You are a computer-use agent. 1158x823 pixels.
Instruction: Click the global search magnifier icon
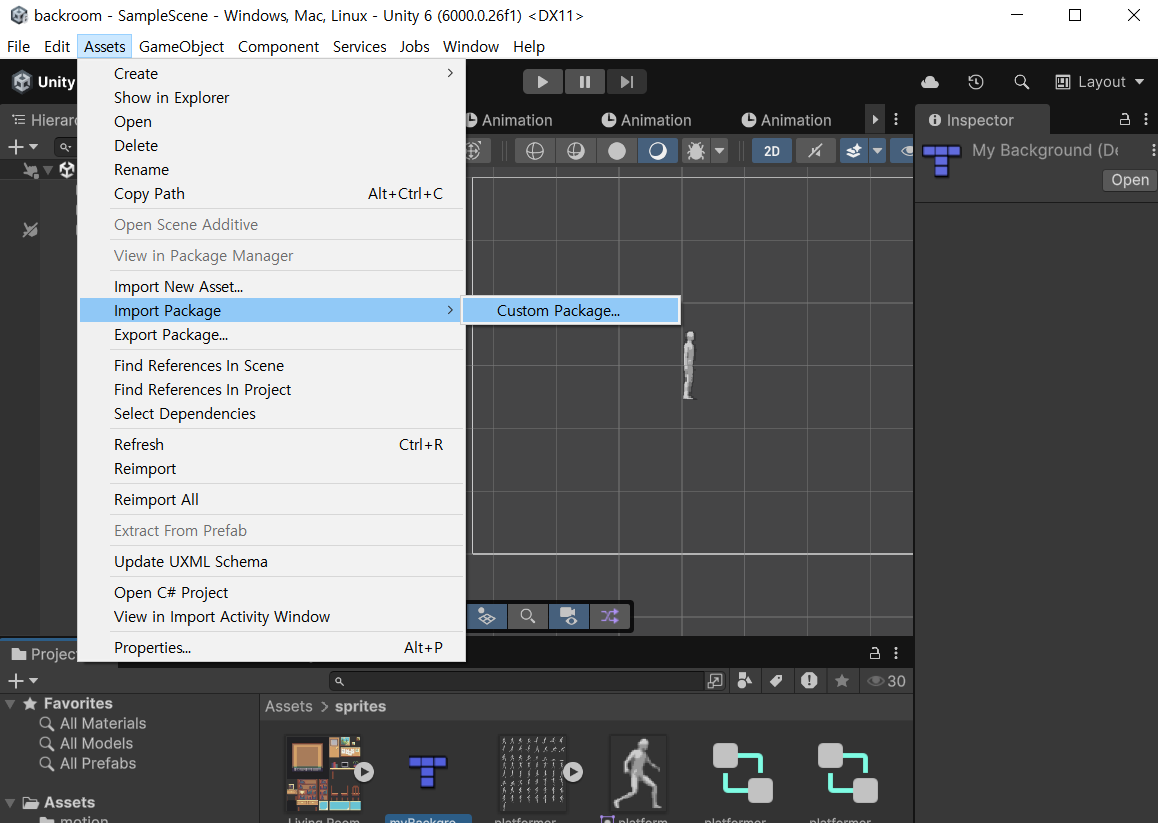[x=1021, y=82]
